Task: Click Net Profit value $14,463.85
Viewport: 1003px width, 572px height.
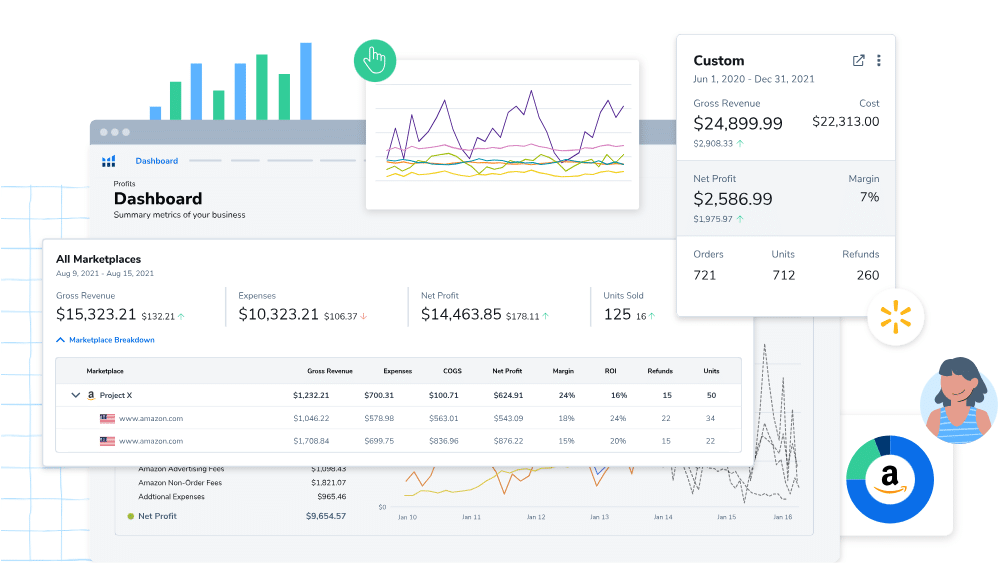Action: (461, 314)
